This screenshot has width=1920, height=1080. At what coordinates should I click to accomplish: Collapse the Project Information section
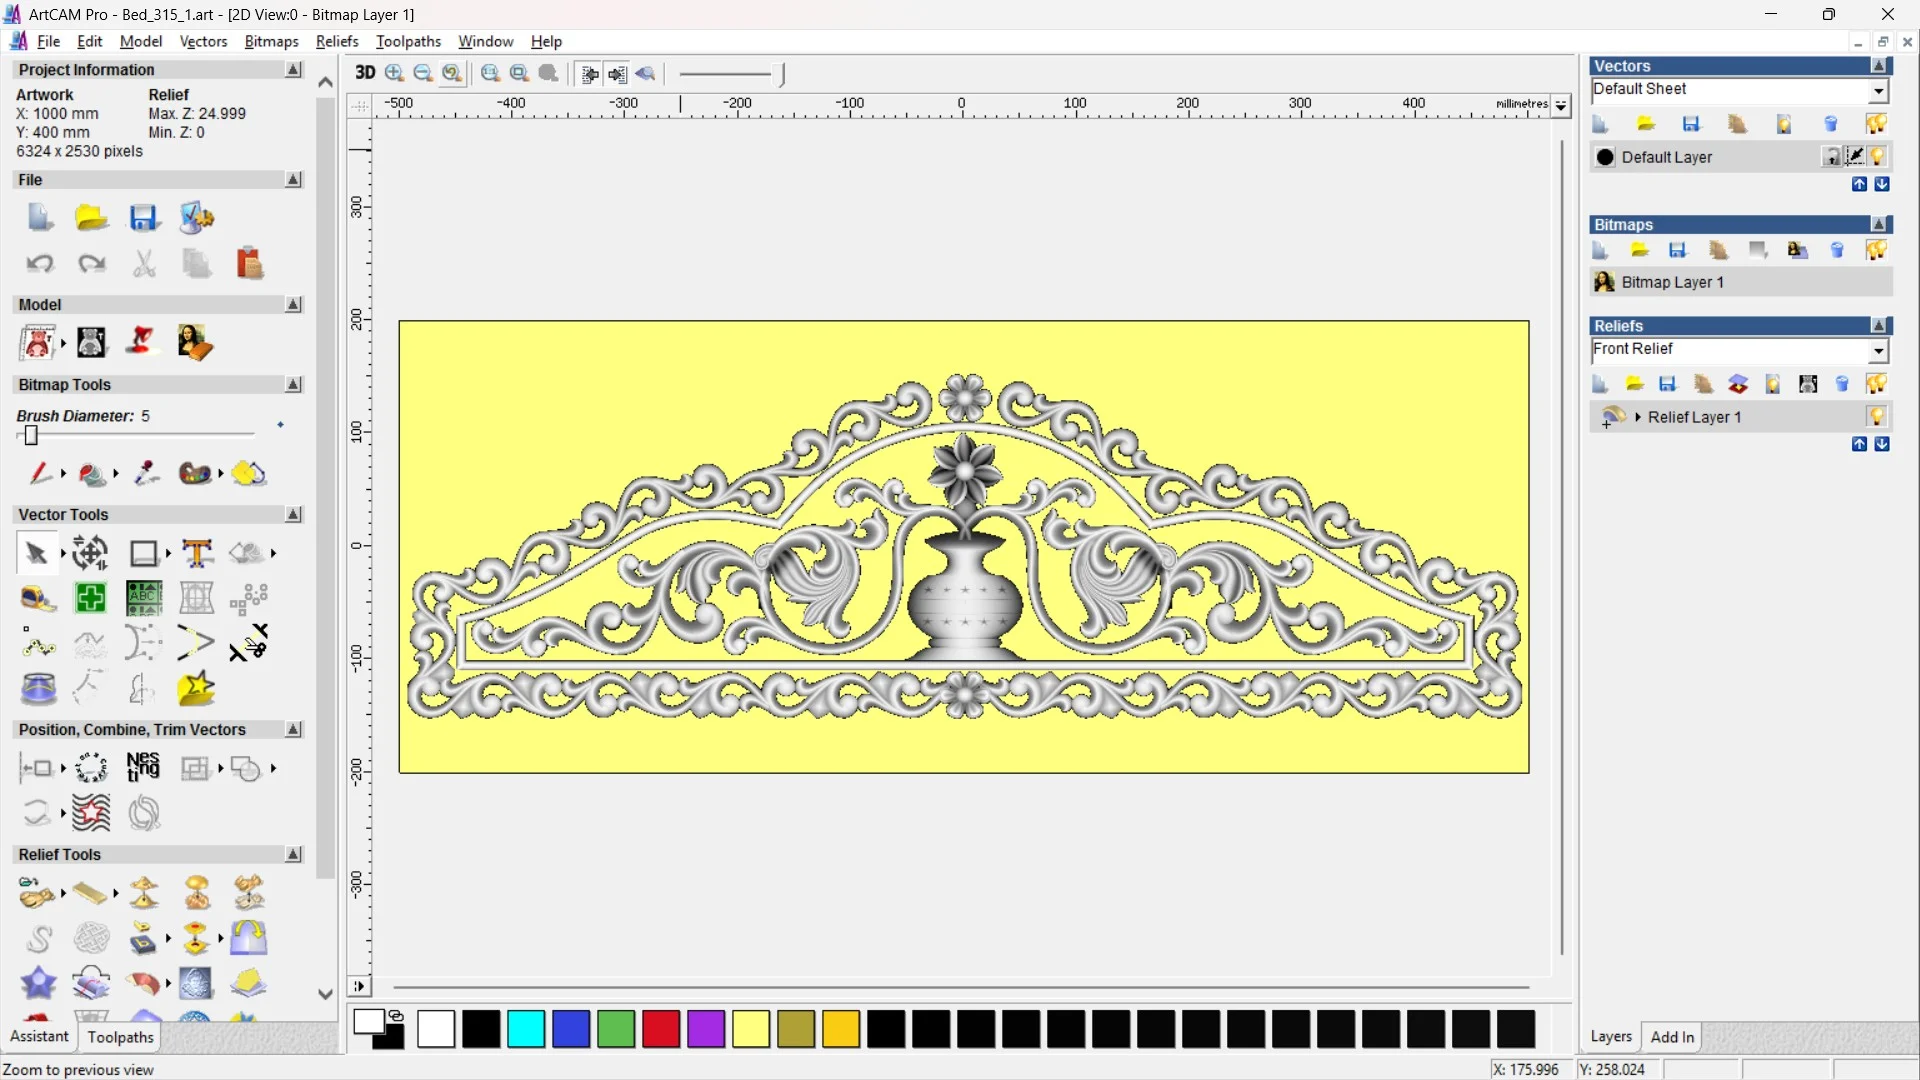[293, 70]
